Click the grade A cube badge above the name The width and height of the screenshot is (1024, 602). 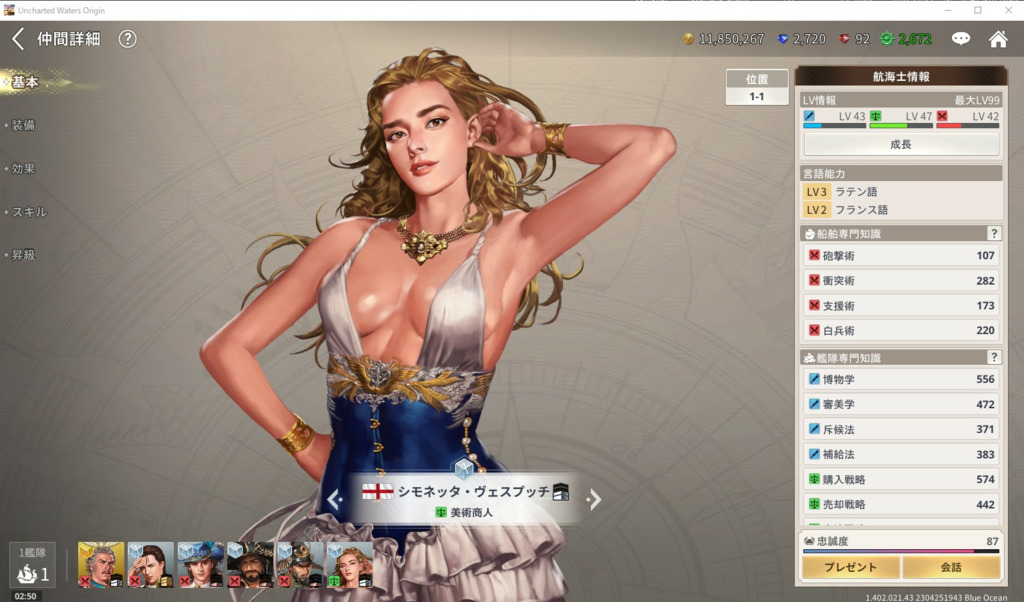click(x=464, y=467)
